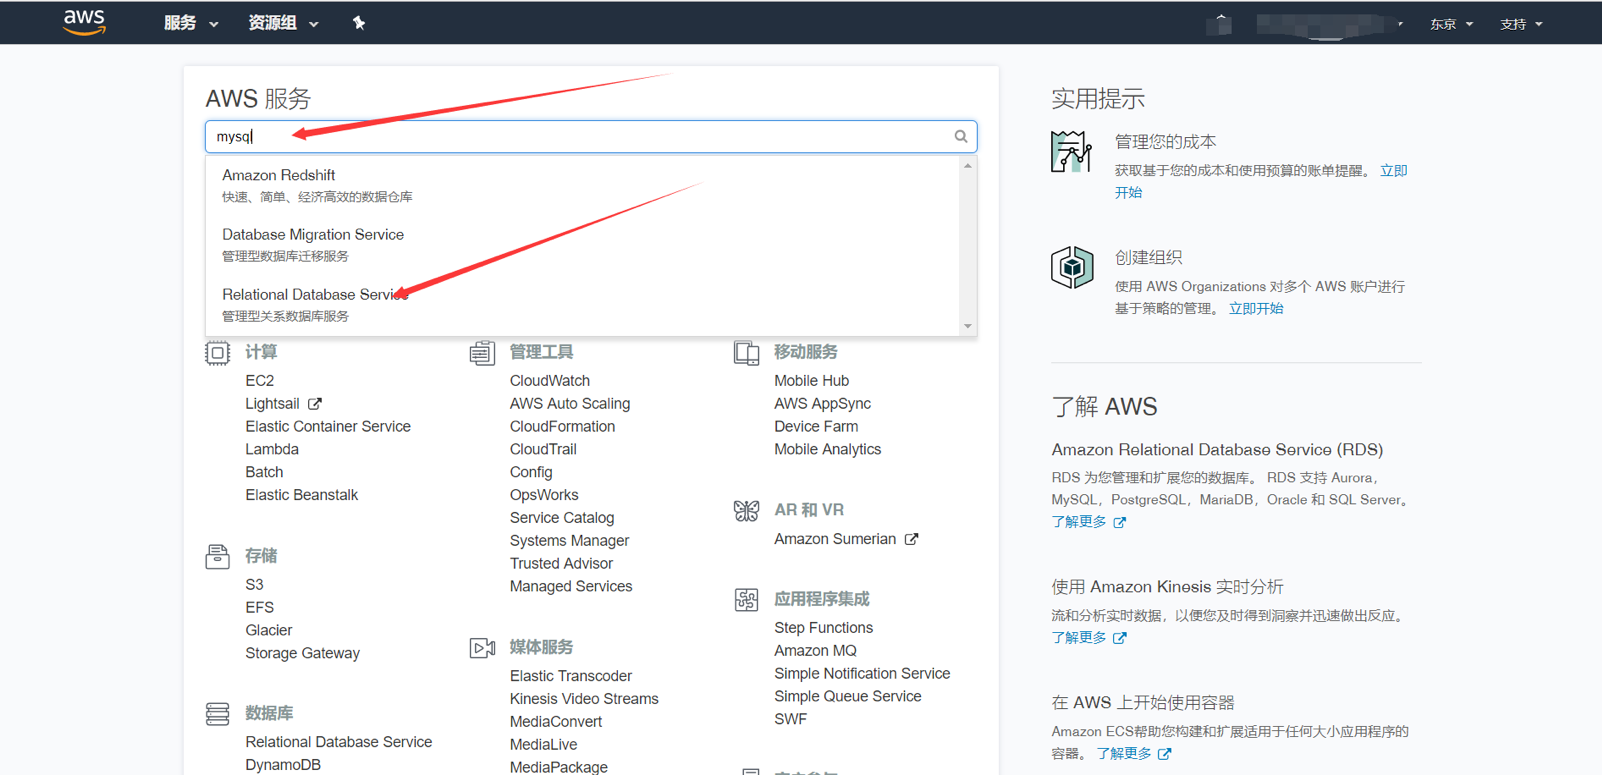Click the Create Organization (创建组织) cube icon

[x=1072, y=268]
